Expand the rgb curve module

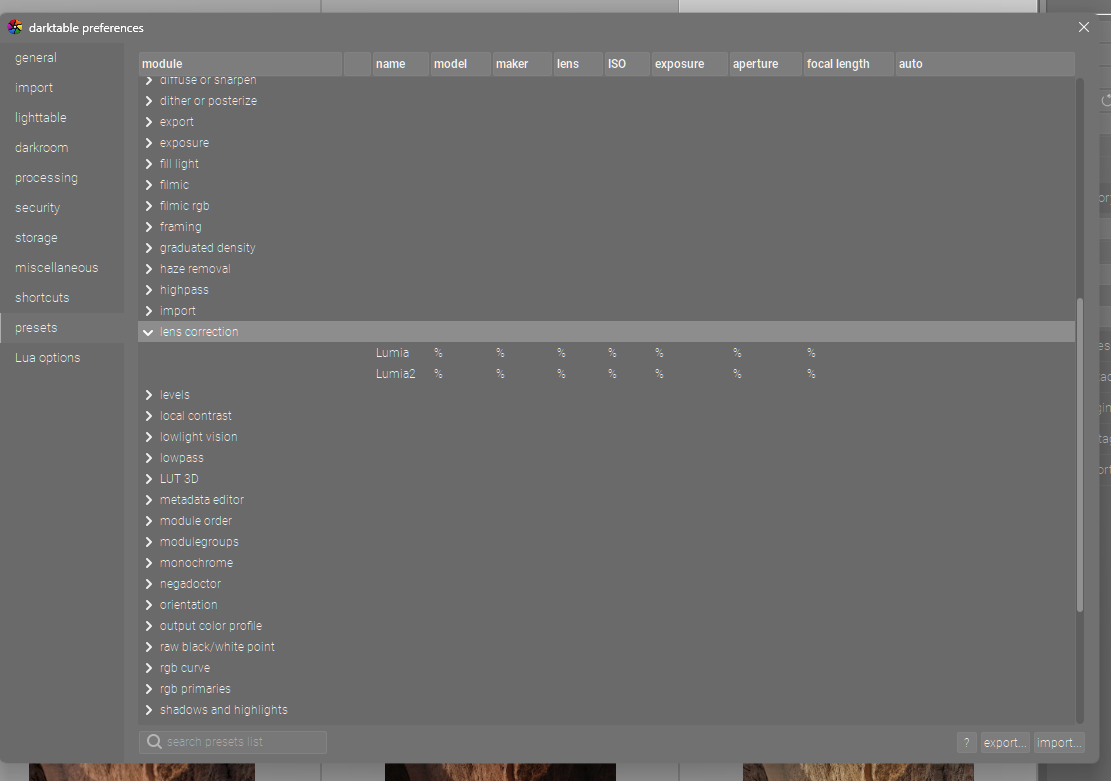pyautogui.click(x=149, y=668)
